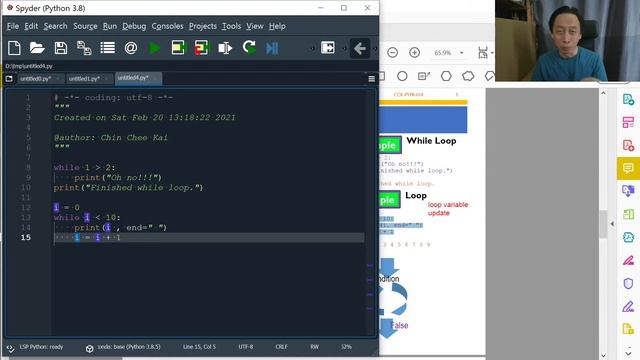Run the script with green play button
Viewport: 640px width, 360px height.
click(x=154, y=48)
